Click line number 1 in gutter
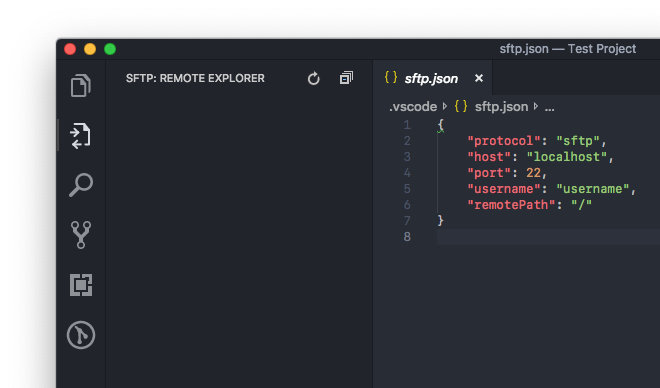 coord(407,125)
